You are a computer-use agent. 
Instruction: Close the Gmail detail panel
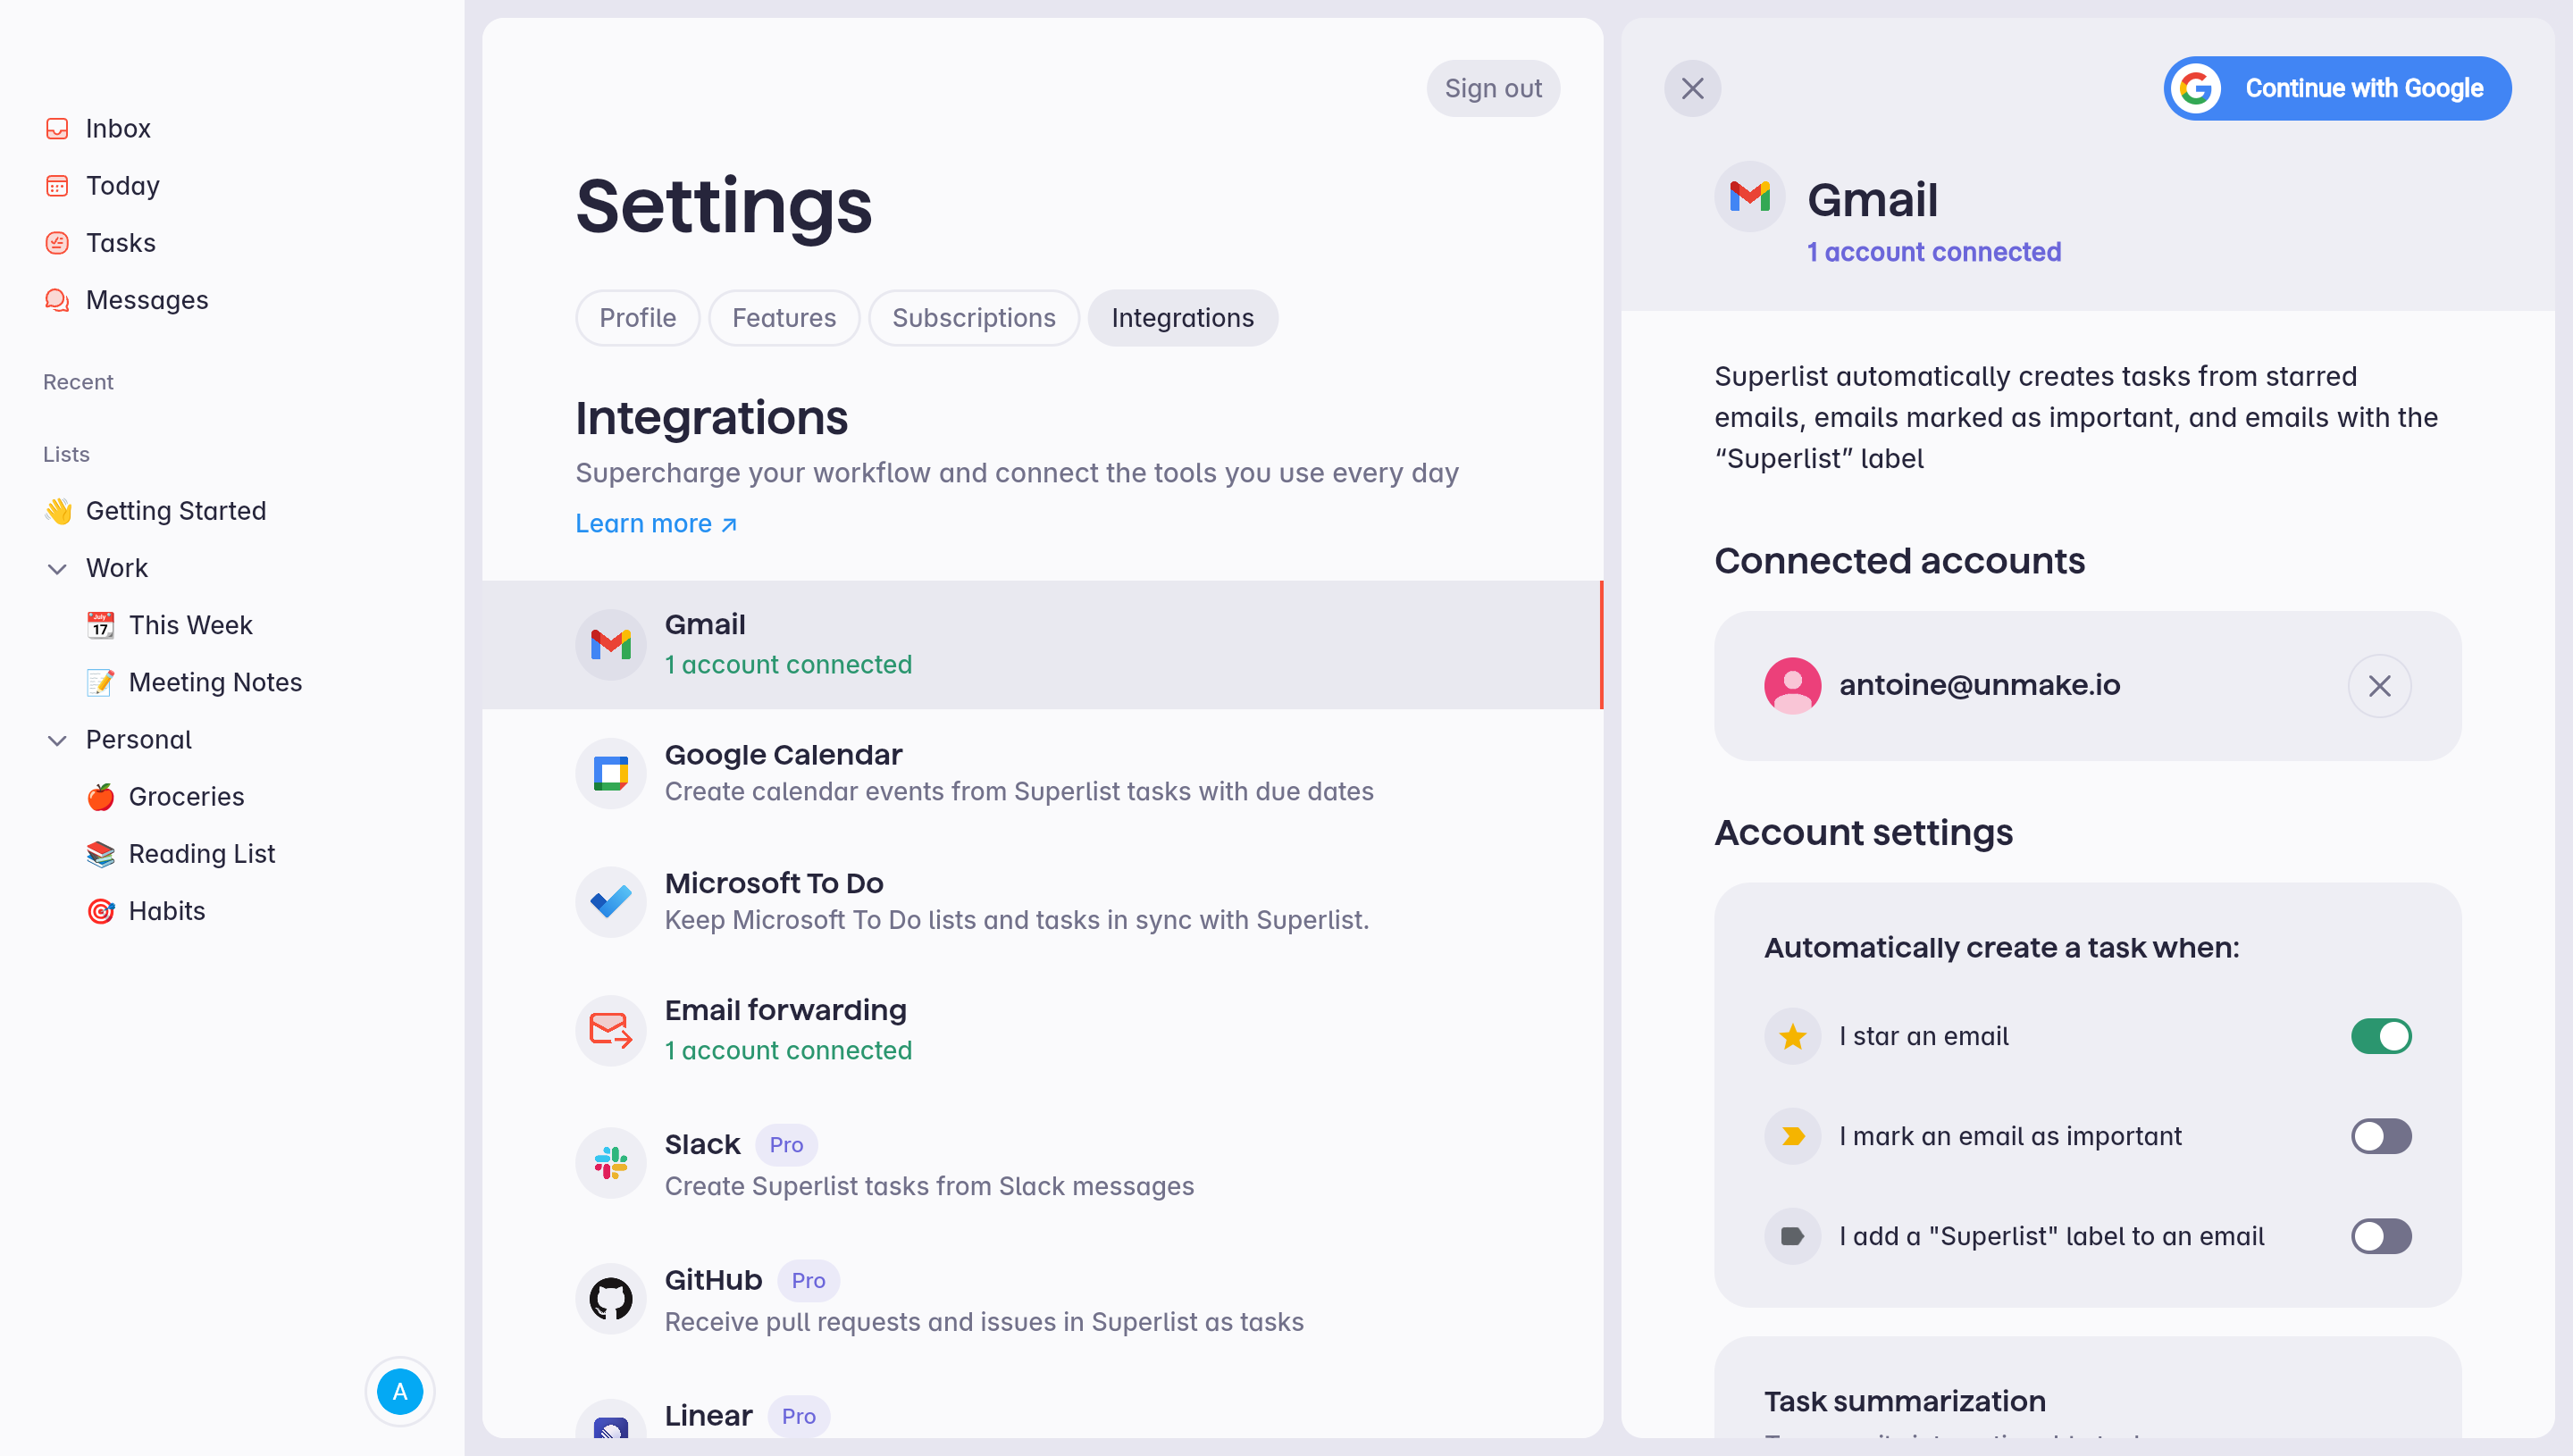[x=1692, y=88]
